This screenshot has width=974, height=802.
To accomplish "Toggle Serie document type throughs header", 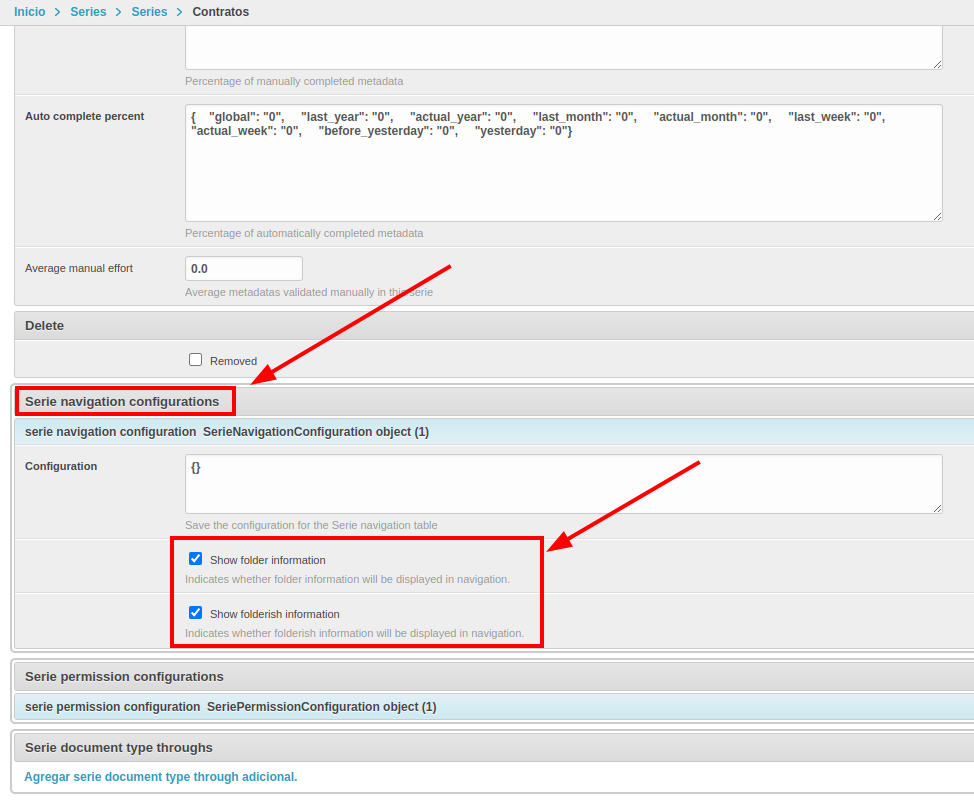I will (118, 748).
